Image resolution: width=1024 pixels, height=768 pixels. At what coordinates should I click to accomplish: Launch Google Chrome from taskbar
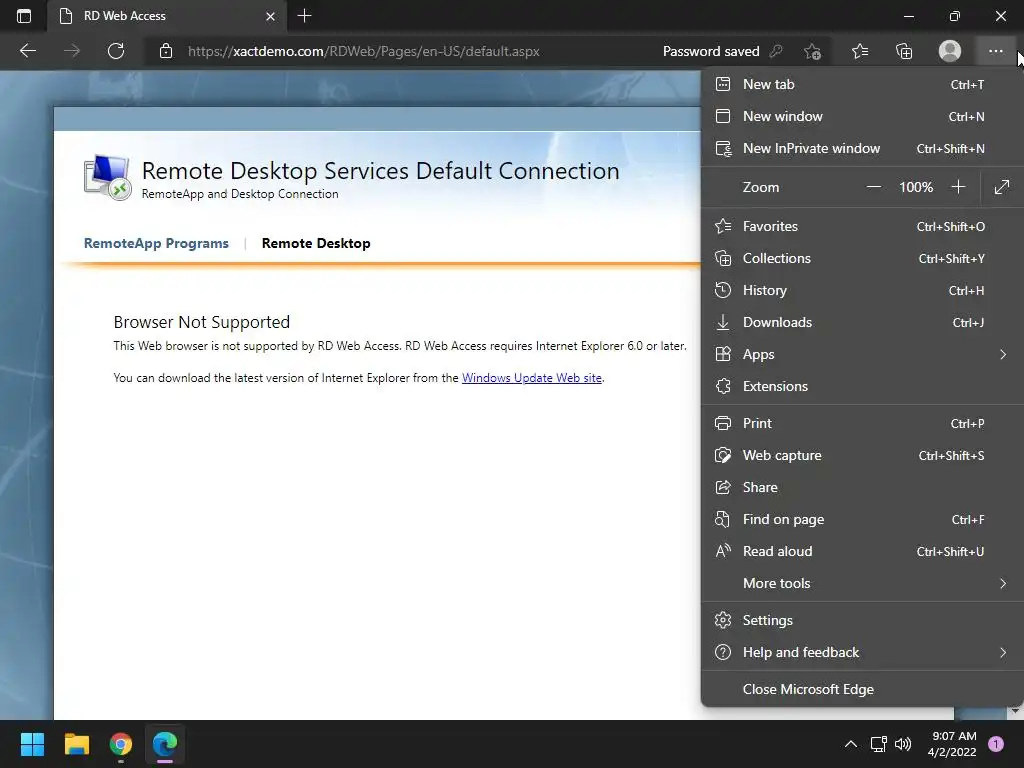[x=121, y=744]
